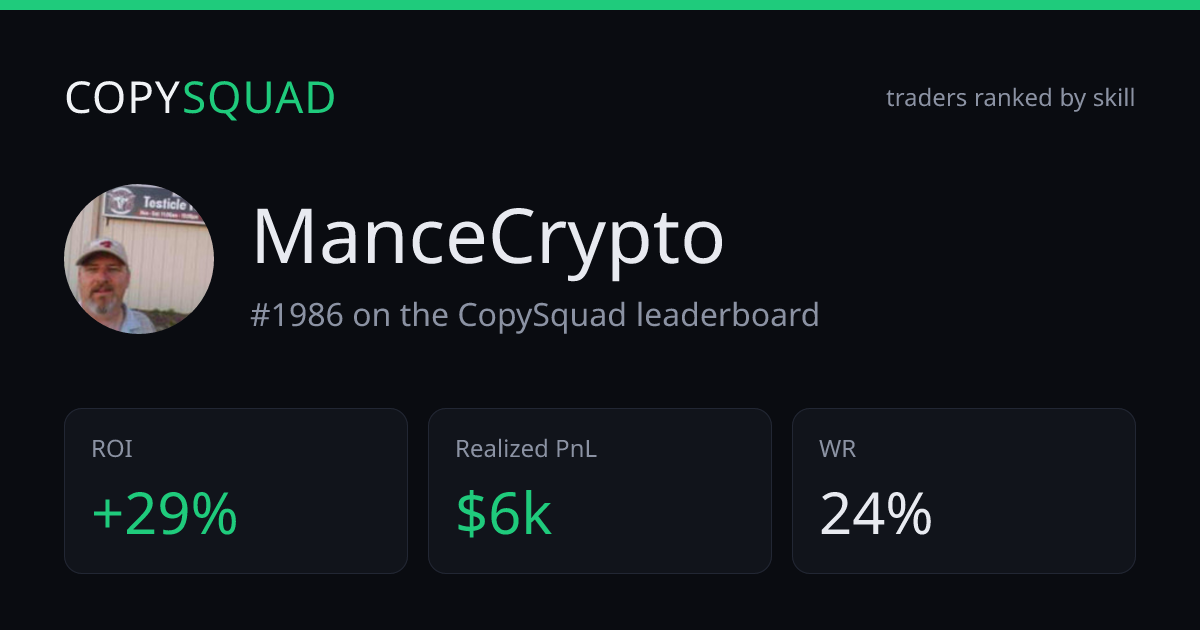Click the WR label
Screen dimensions: 1200x630
coord(837,449)
